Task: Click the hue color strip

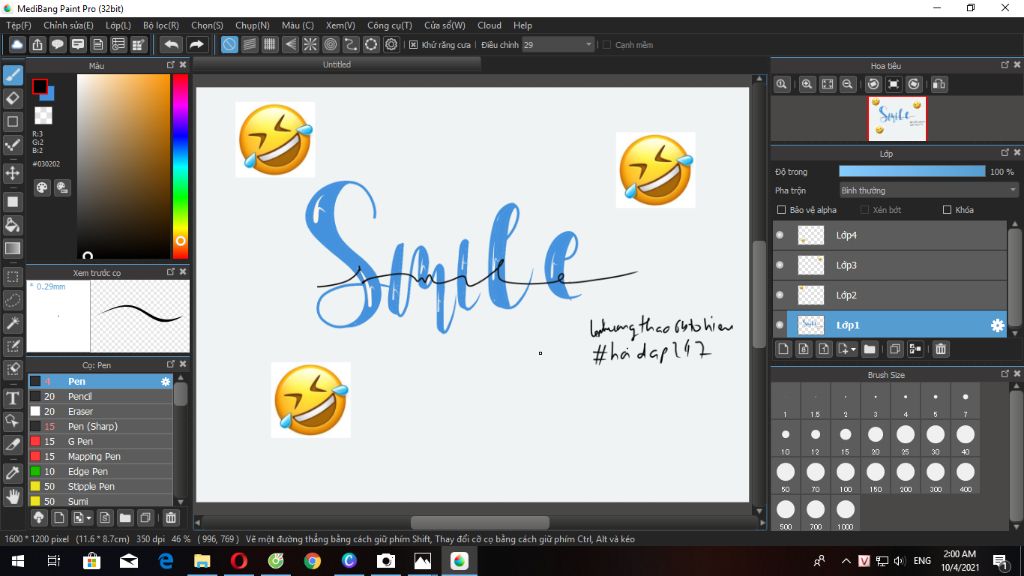Action: (x=180, y=166)
